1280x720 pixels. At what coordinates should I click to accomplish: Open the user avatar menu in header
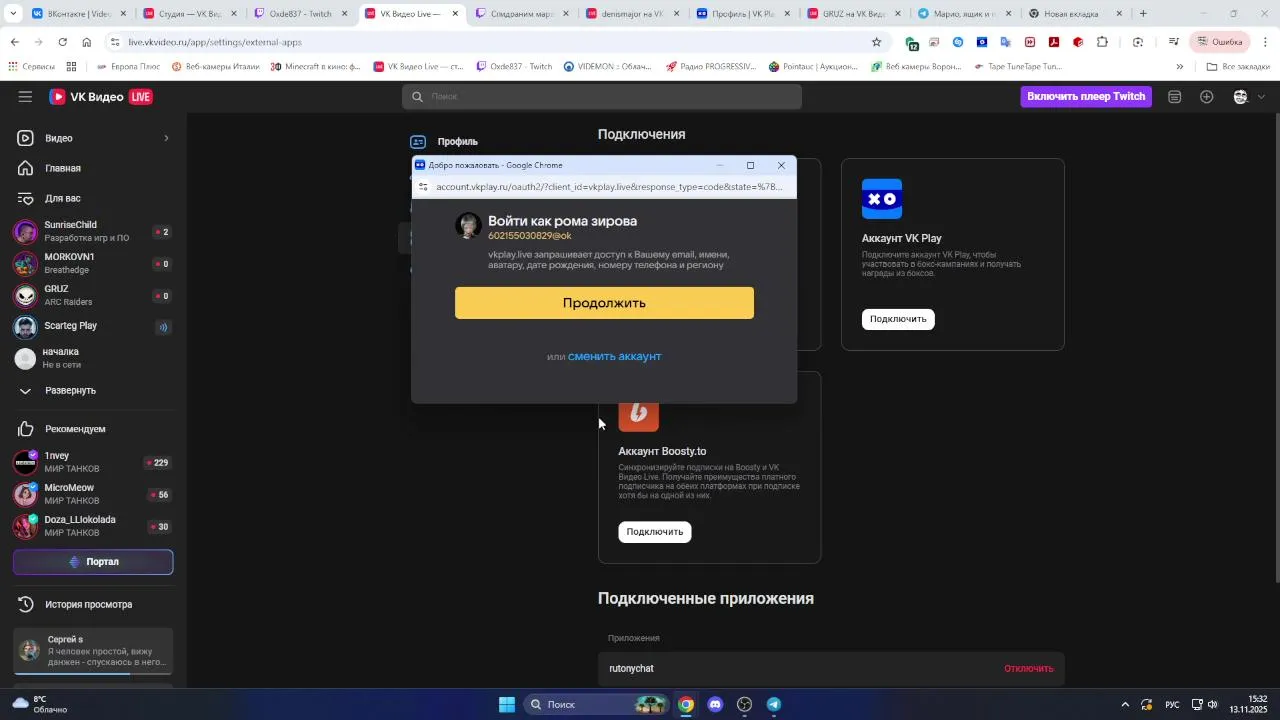1248,96
